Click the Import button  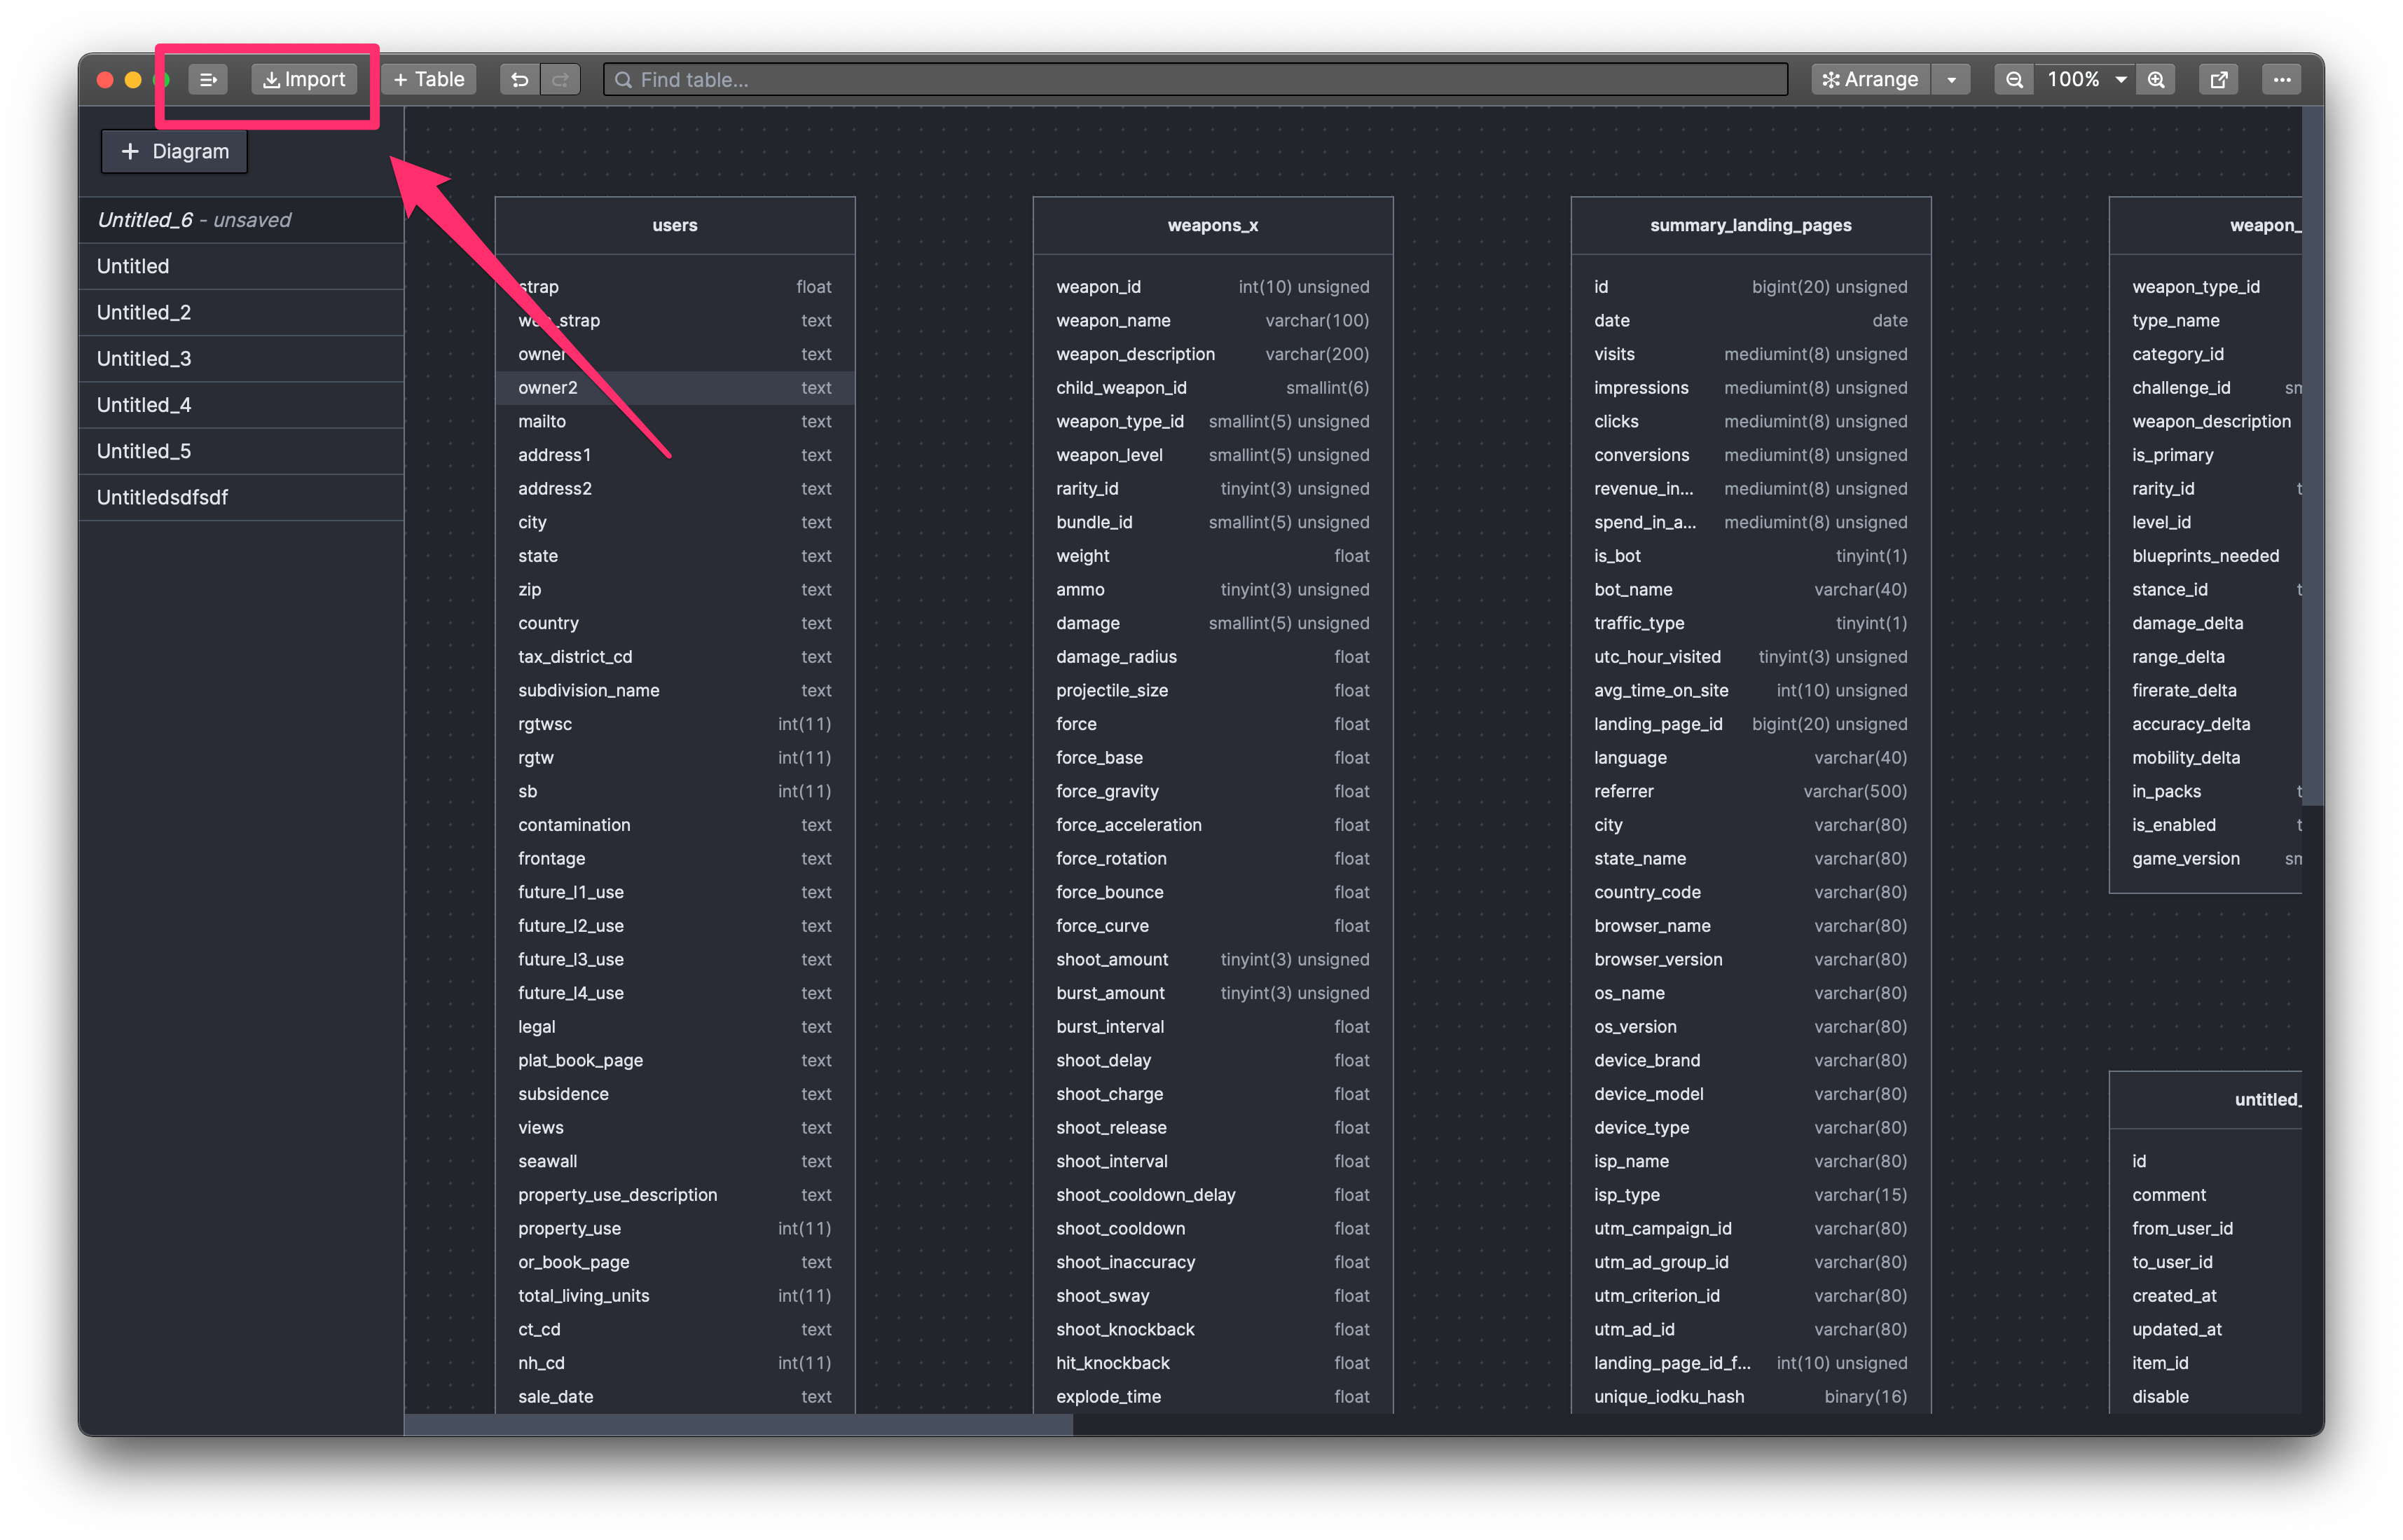pyautogui.click(x=304, y=79)
